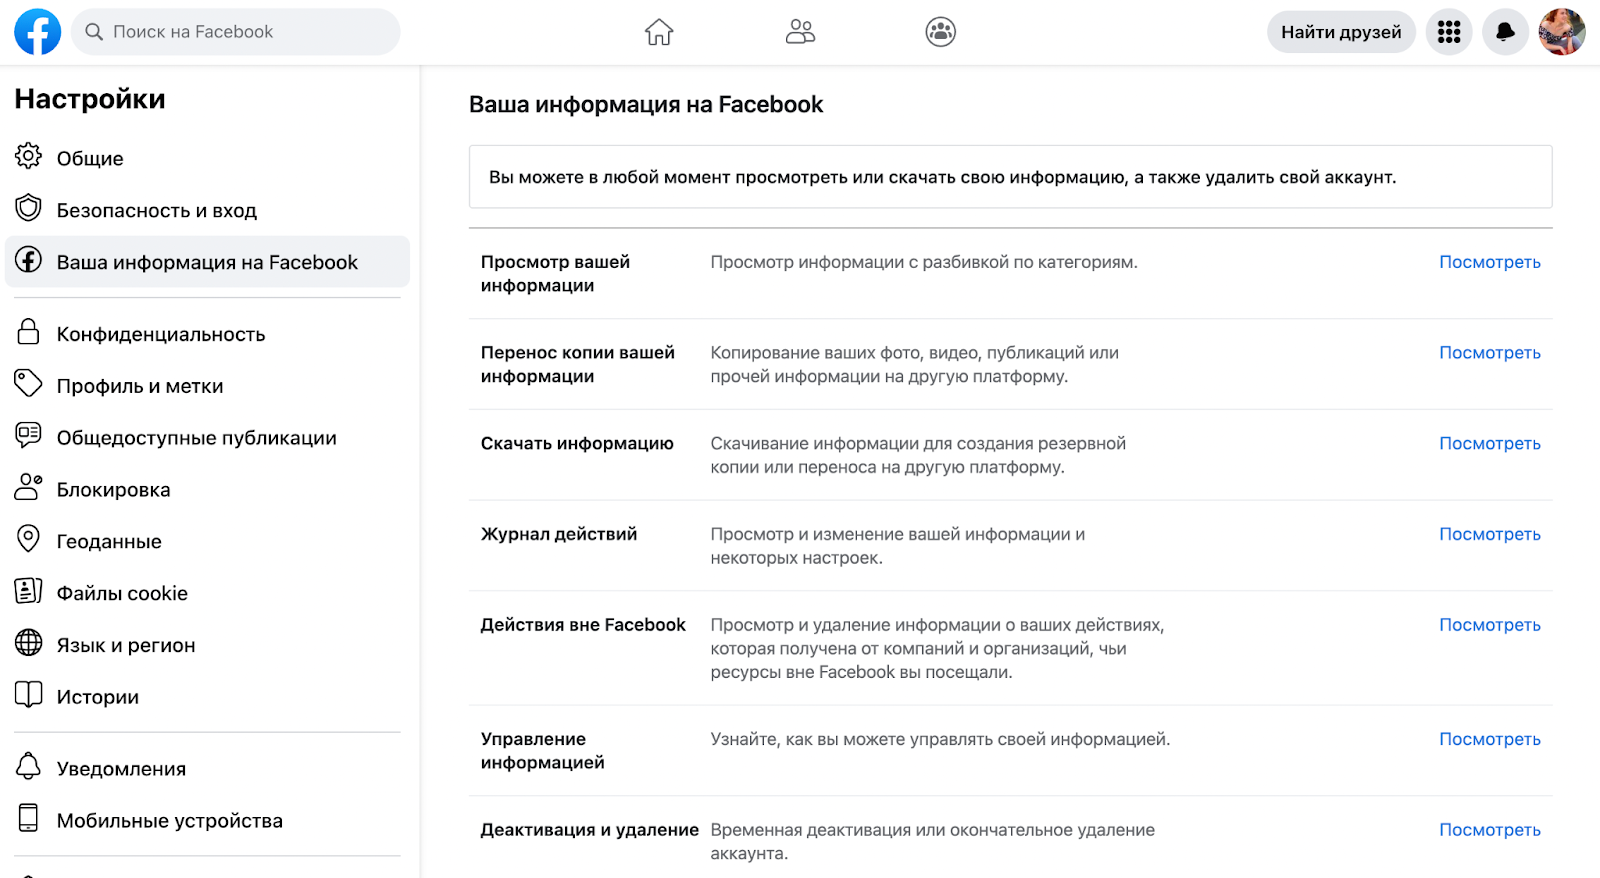
Task: Click Посмотреть for Деактивация и удаление
Action: click(x=1489, y=830)
